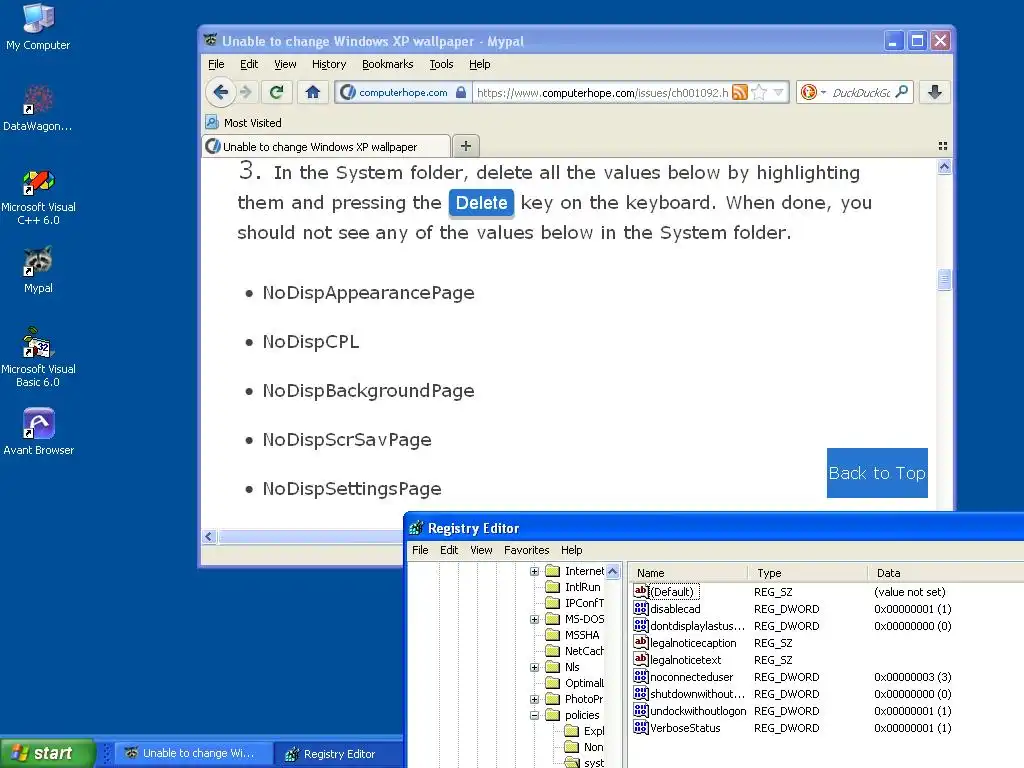Sort registry values by Name column
Viewport: 1024px width, 768px height.
[688, 573]
